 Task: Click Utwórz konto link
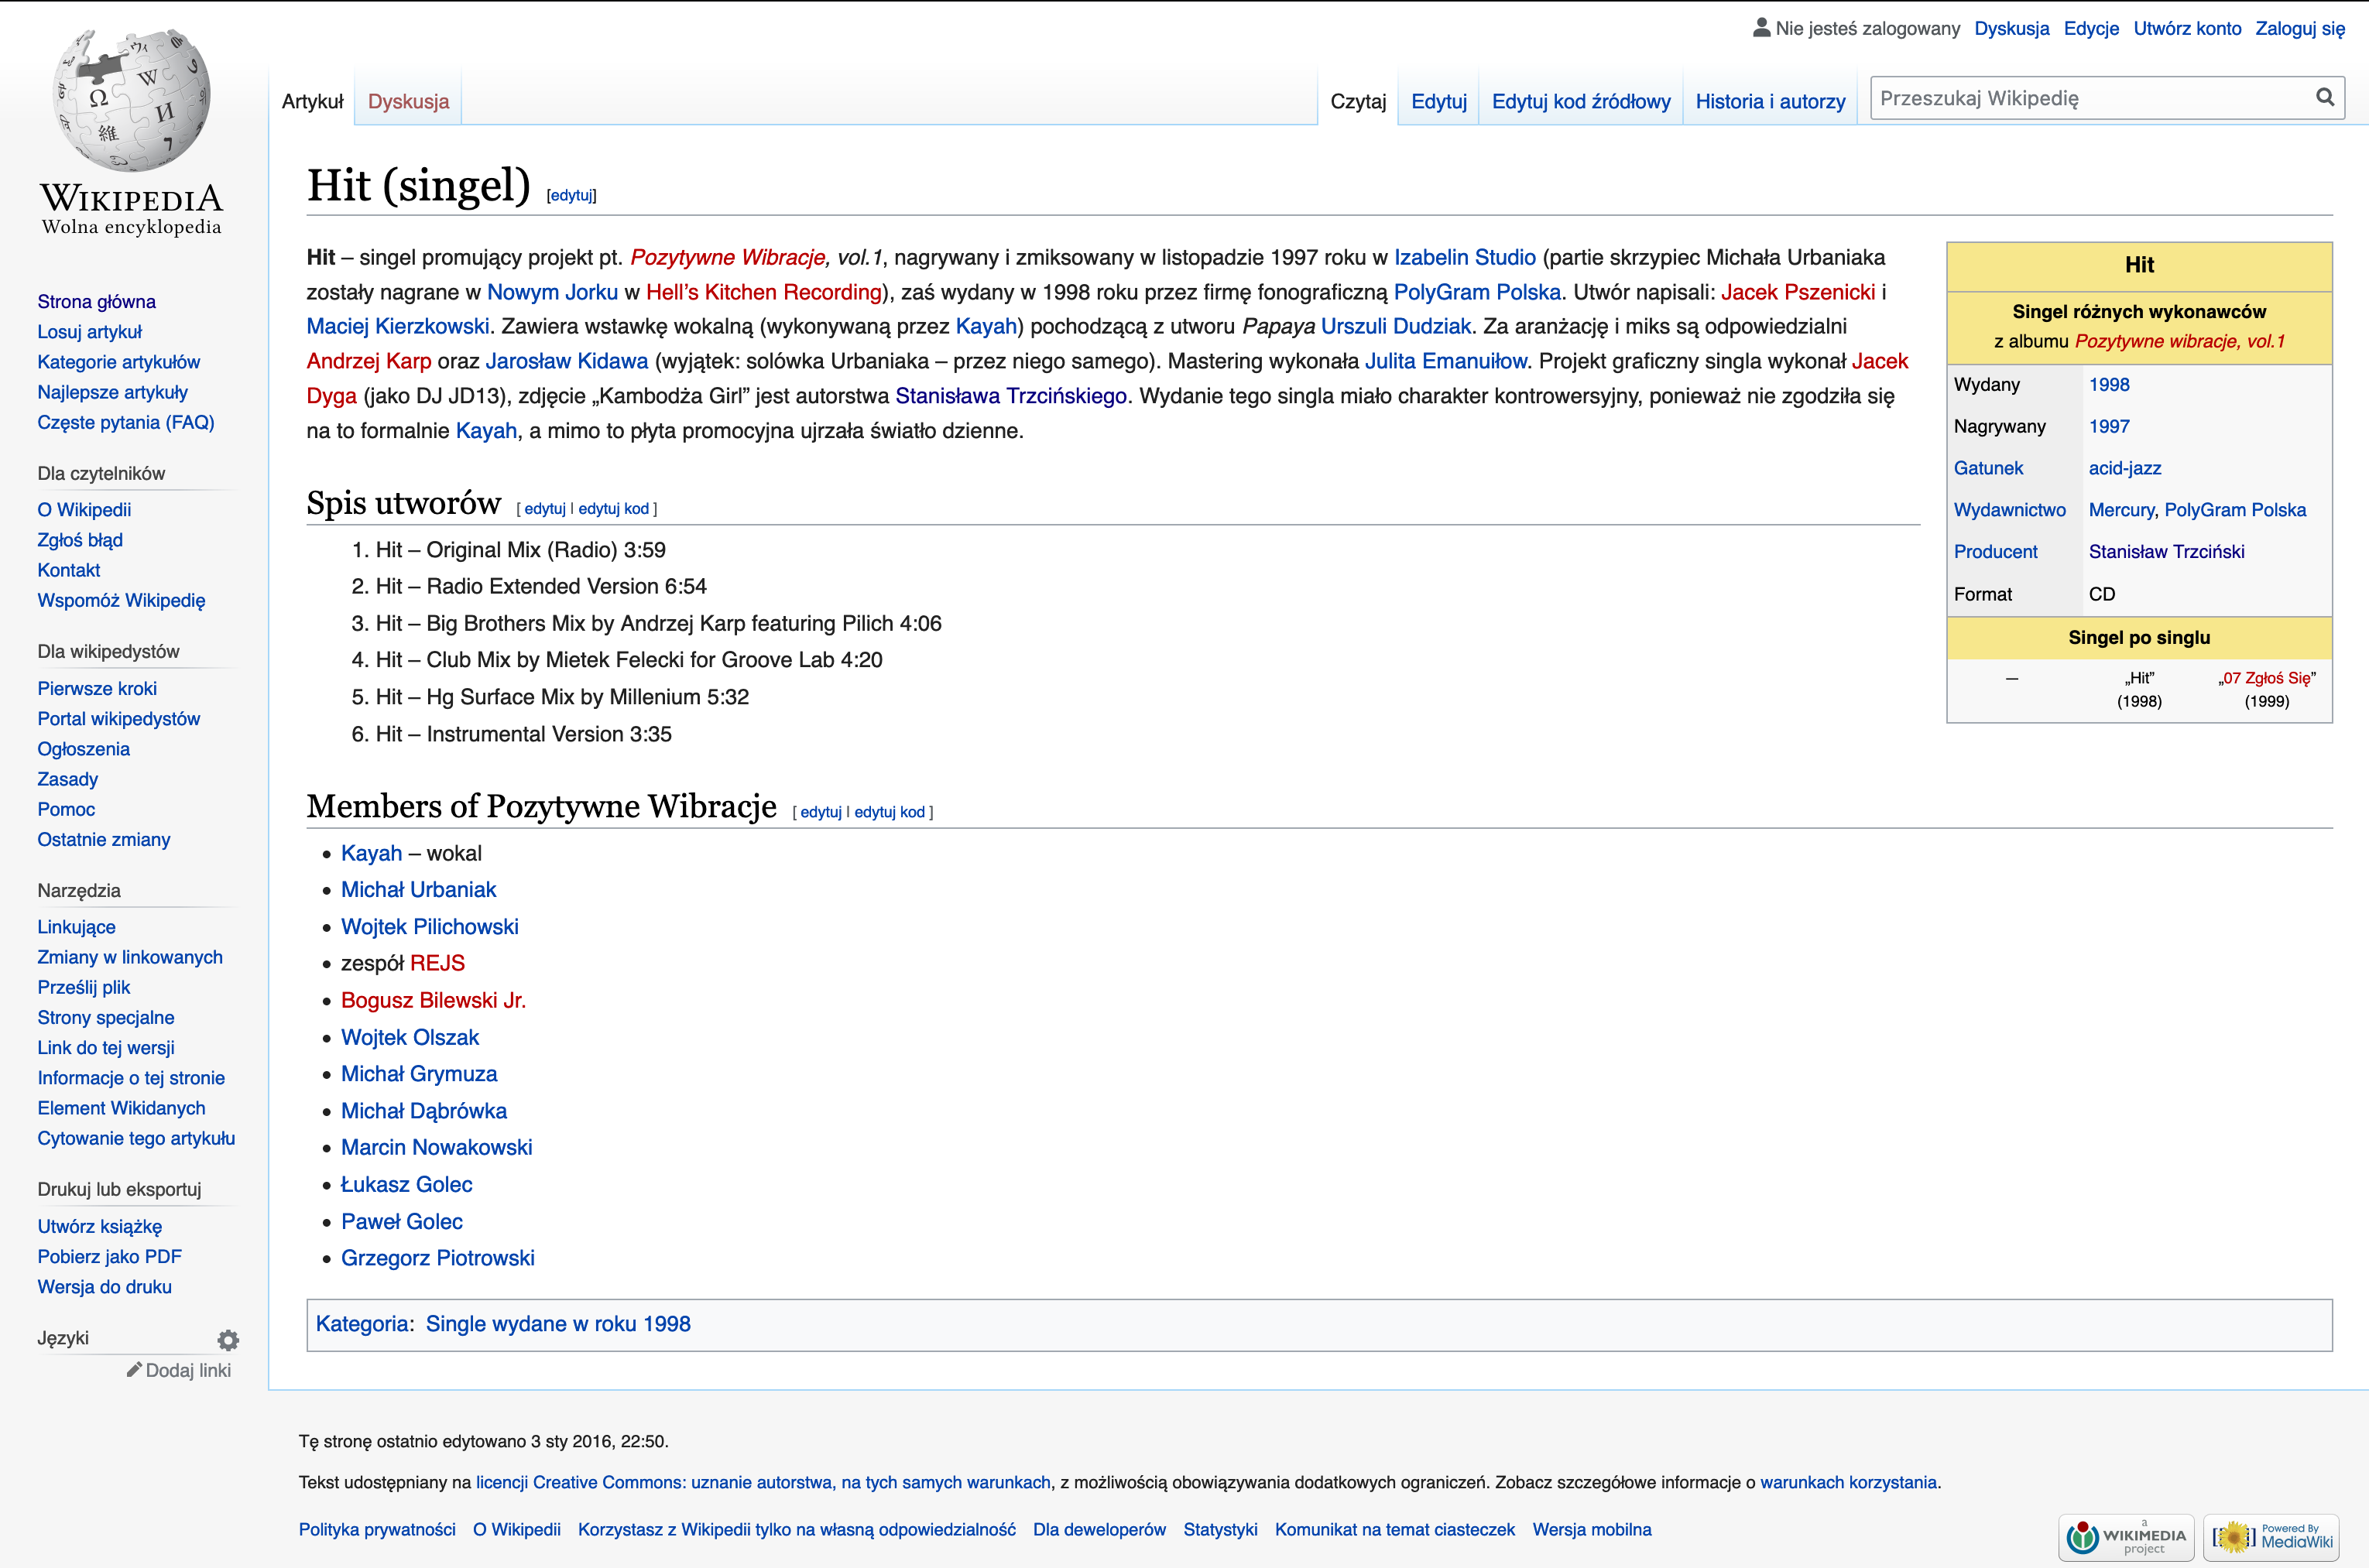(x=2187, y=28)
